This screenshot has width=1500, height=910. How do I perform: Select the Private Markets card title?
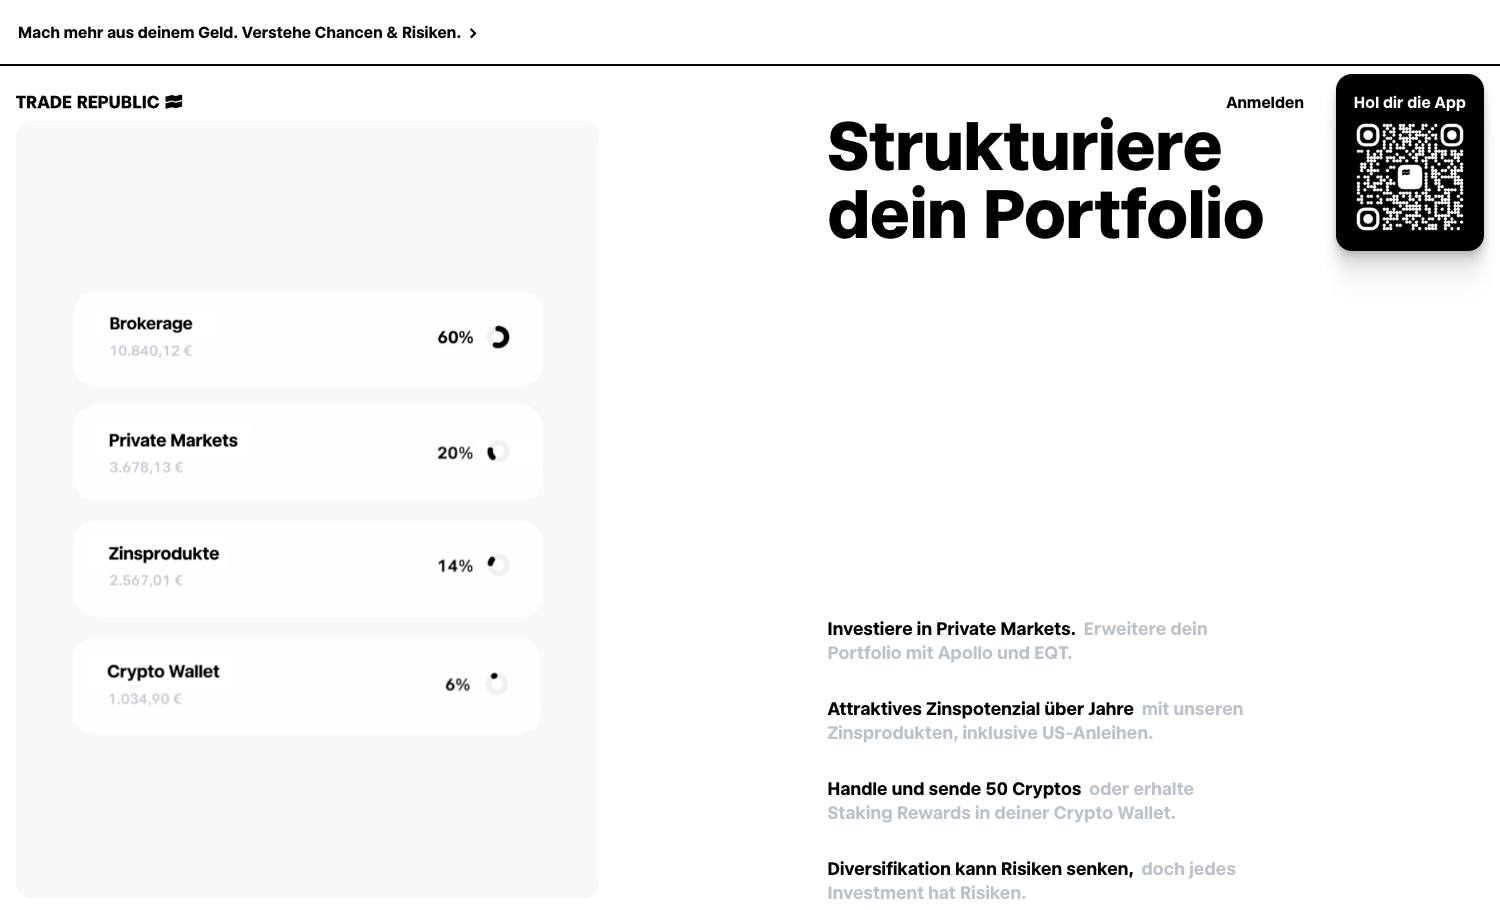click(173, 440)
